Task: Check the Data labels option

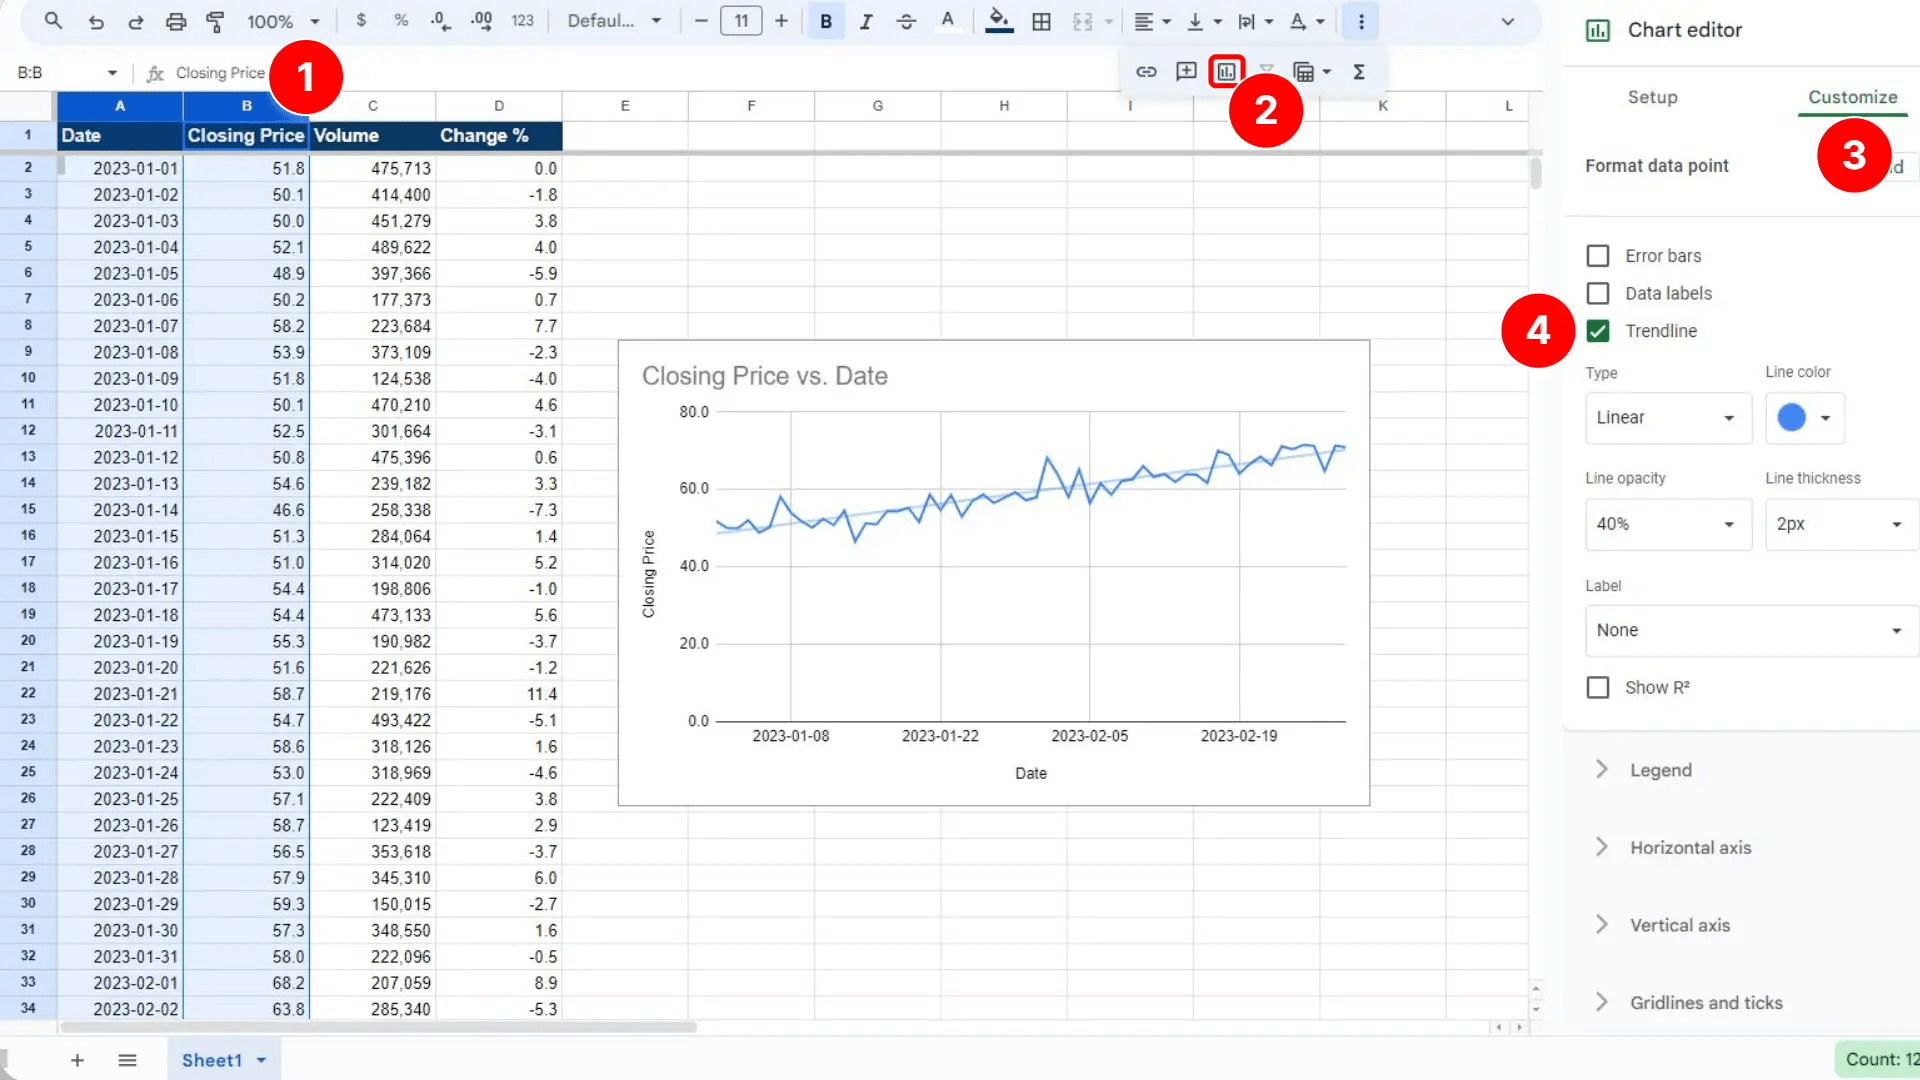Action: tap(1597, 293)
